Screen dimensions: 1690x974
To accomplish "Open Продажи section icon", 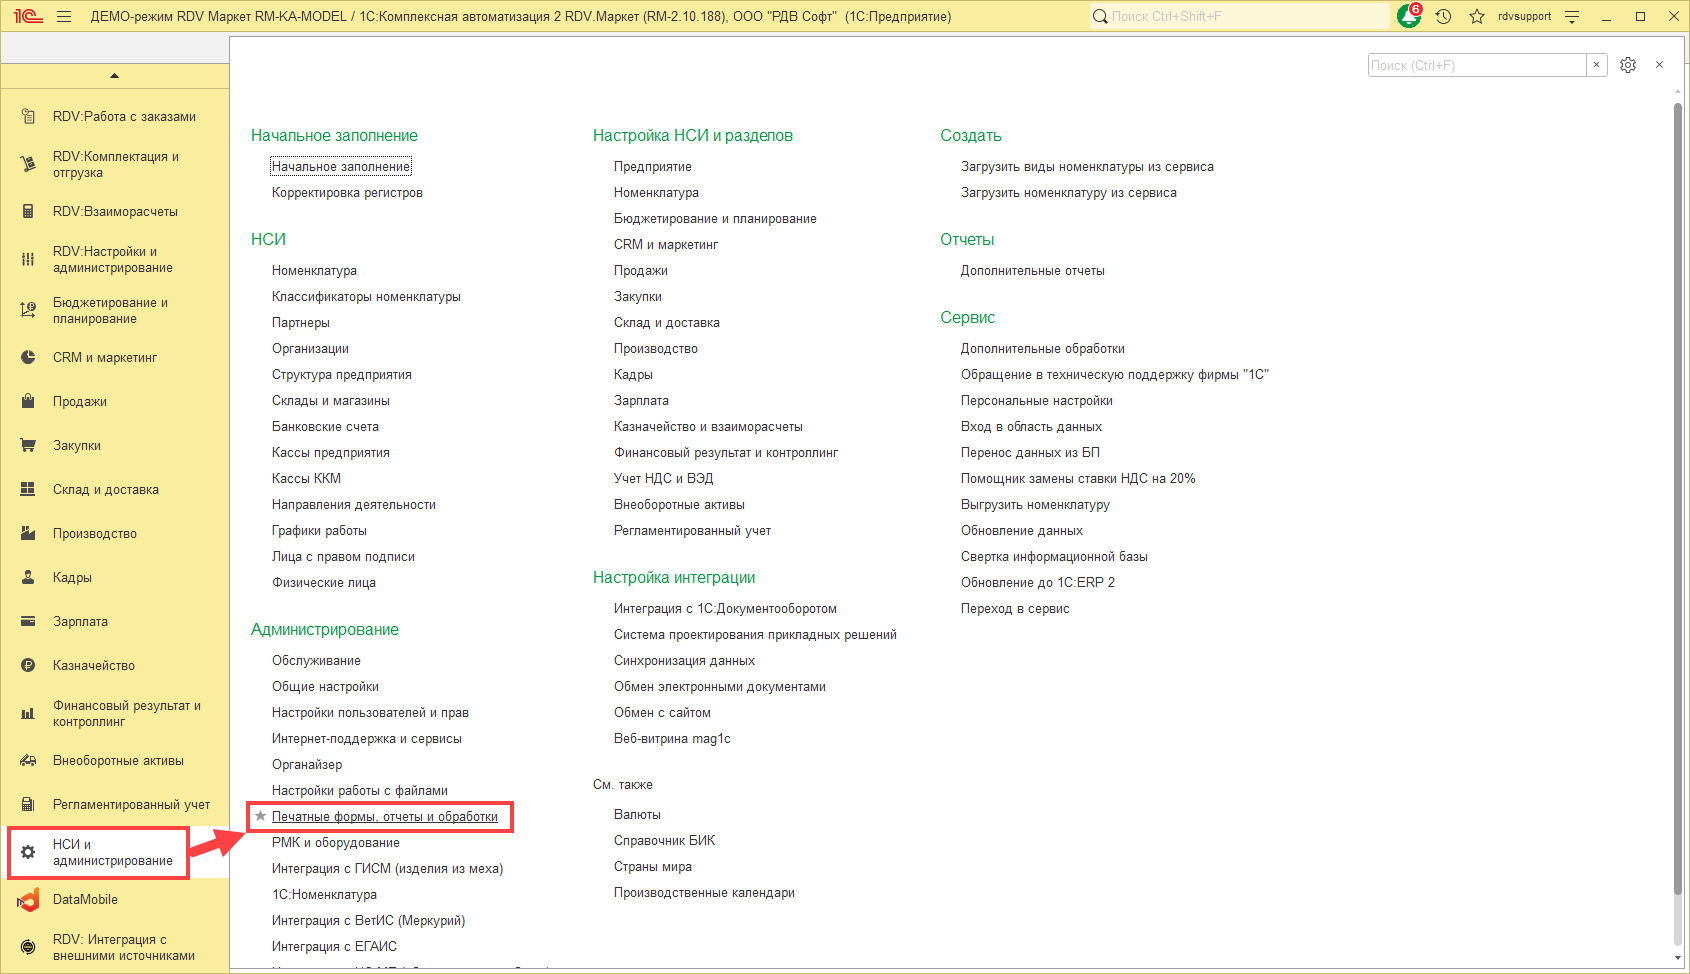I will click(x=28, y=402).
